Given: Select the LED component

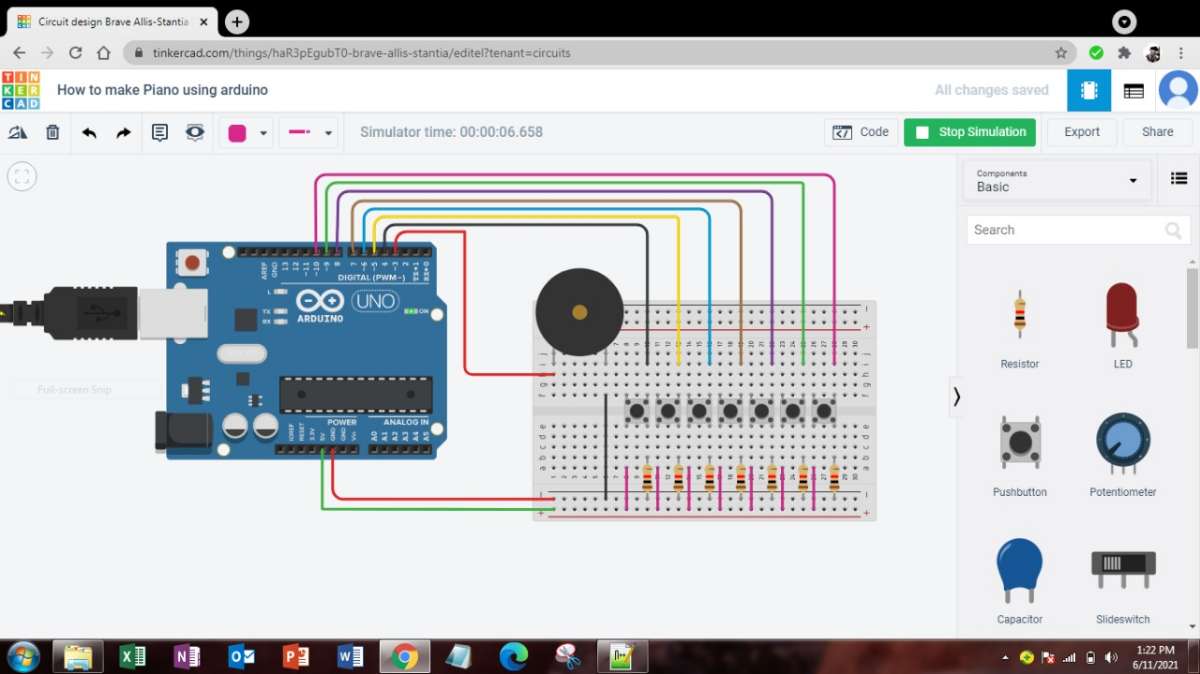Looking at the screenshot, I should [1122, 325].
